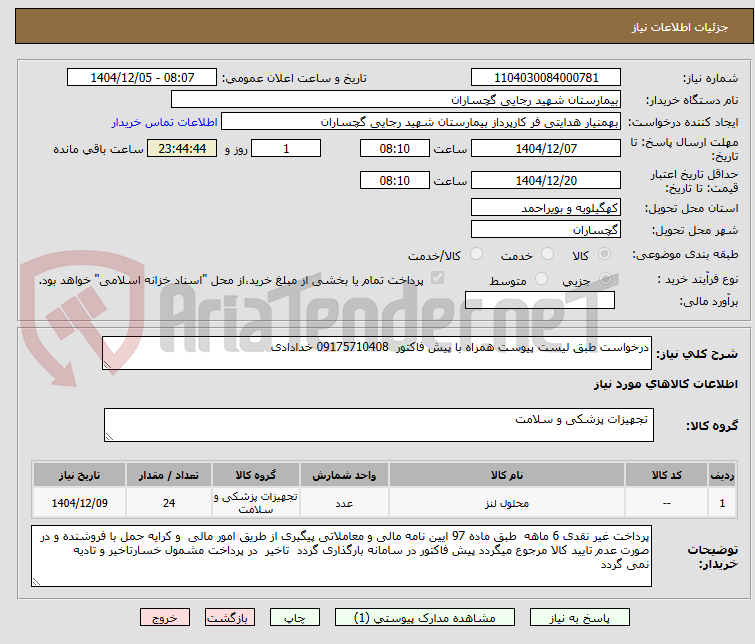The width and height of the screenshot is (755, 644).
Task: Click the تعداد / مقدار column header
Action: [169, 475]
